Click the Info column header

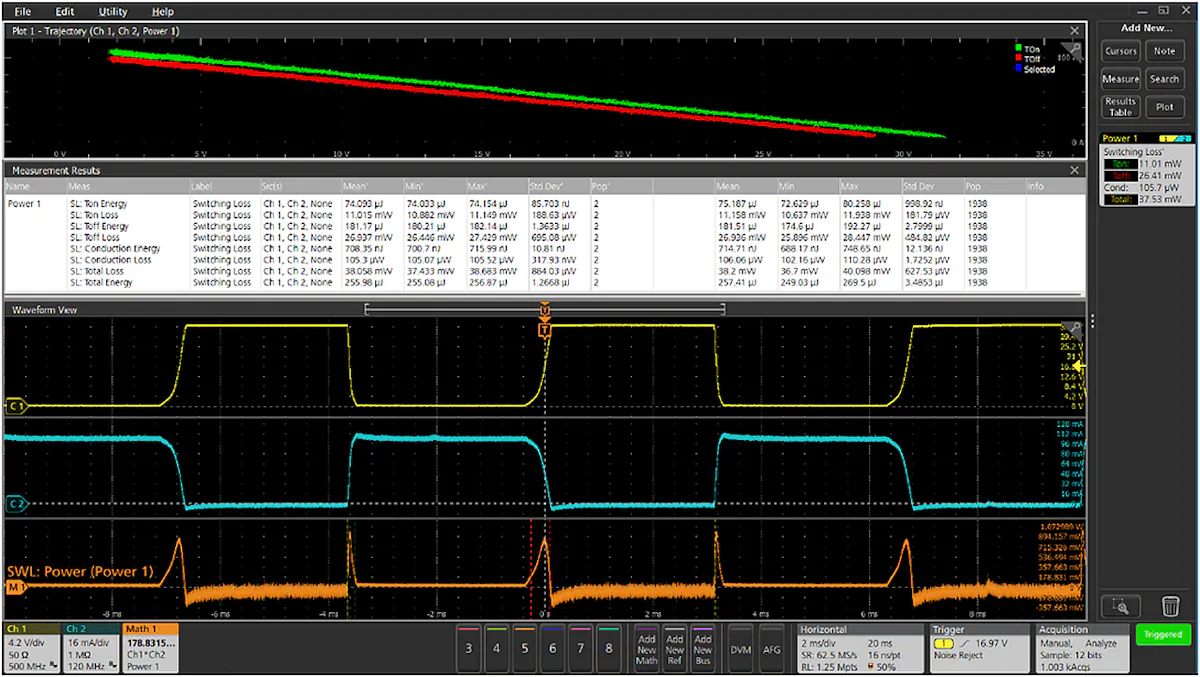coord(1054,186)
